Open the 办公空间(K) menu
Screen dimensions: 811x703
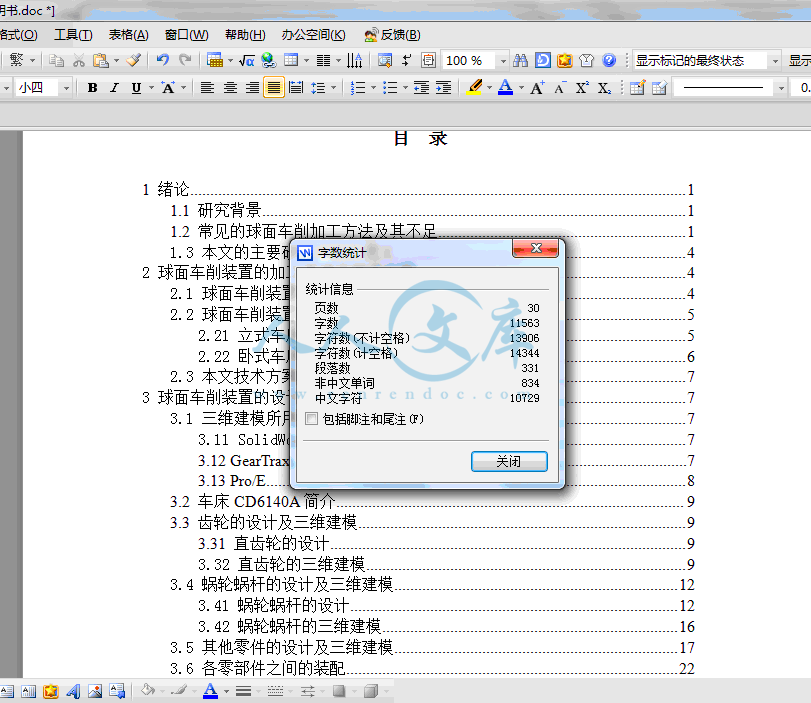coord(313,35)
